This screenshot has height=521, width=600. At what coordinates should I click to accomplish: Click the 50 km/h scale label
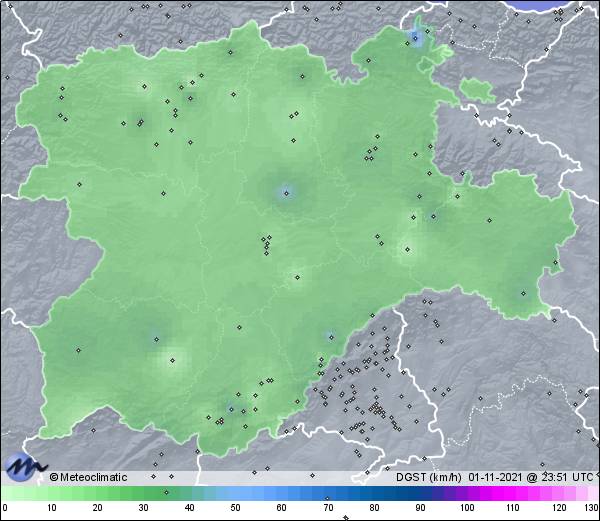[x=236, y=508]
